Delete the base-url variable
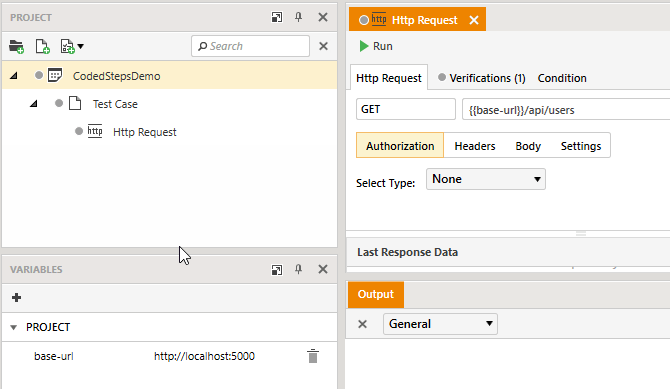The height and width of the screenshot is (389, 670). (x=313, y=356)
